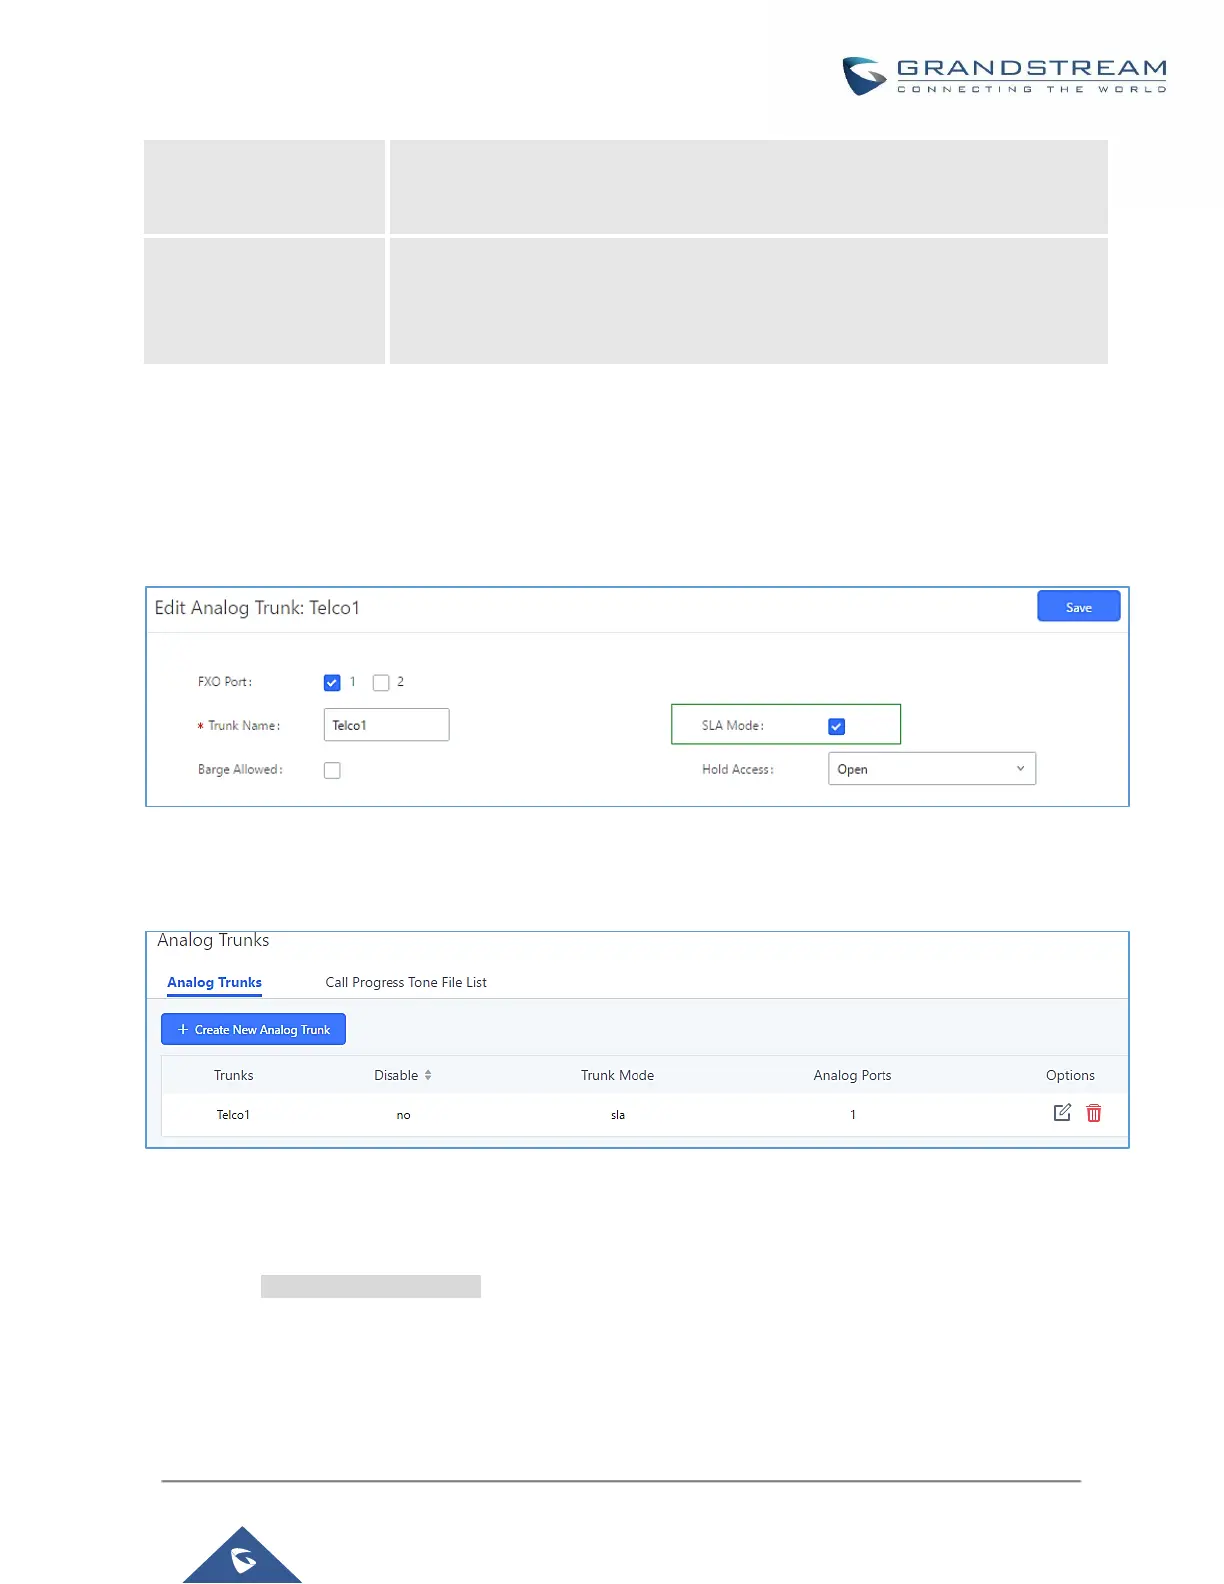Click the plus icon on Create New Analog Trunk

[x=183, y=1029]
